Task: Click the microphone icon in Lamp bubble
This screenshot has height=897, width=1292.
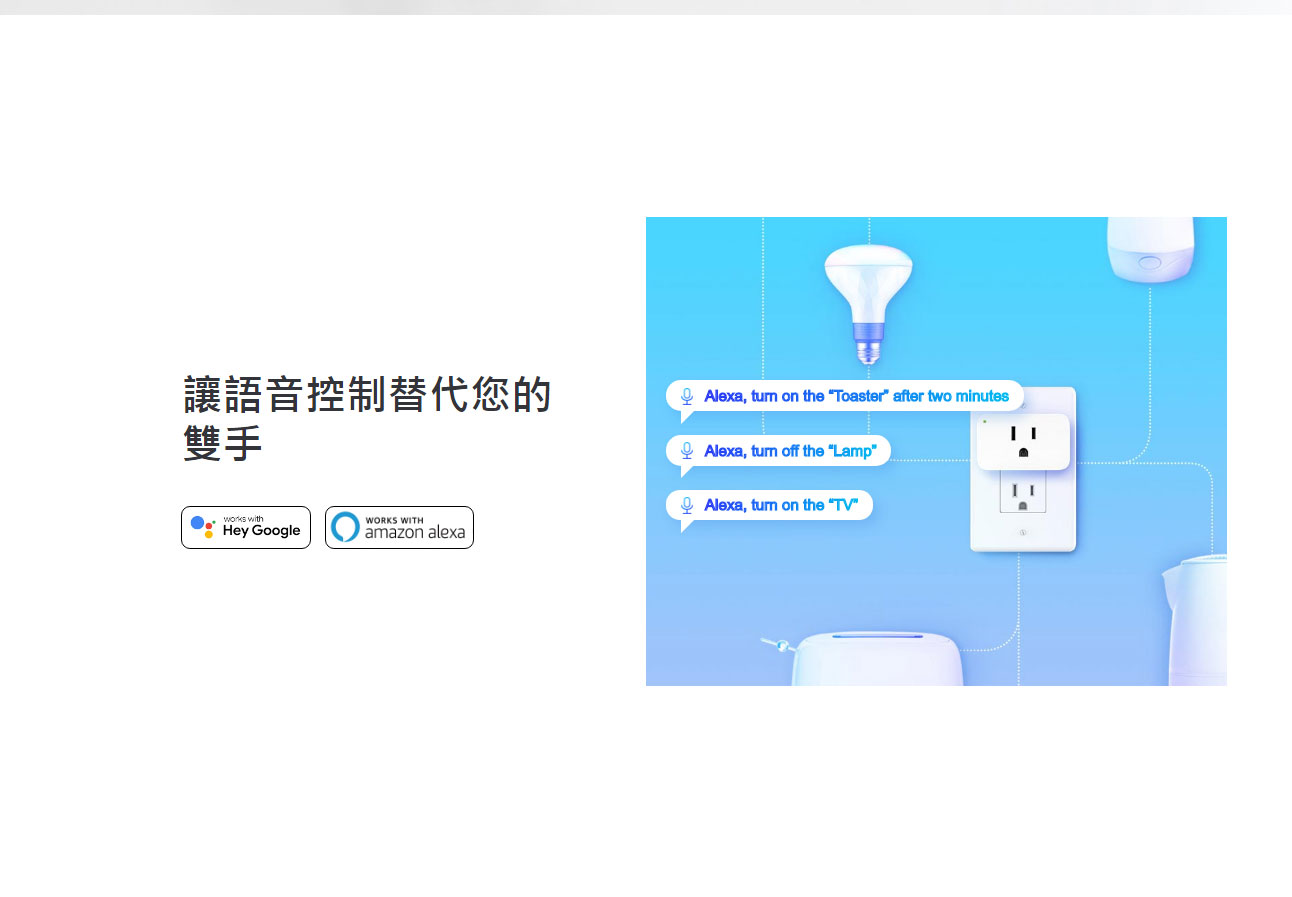Action: [687, 451]
